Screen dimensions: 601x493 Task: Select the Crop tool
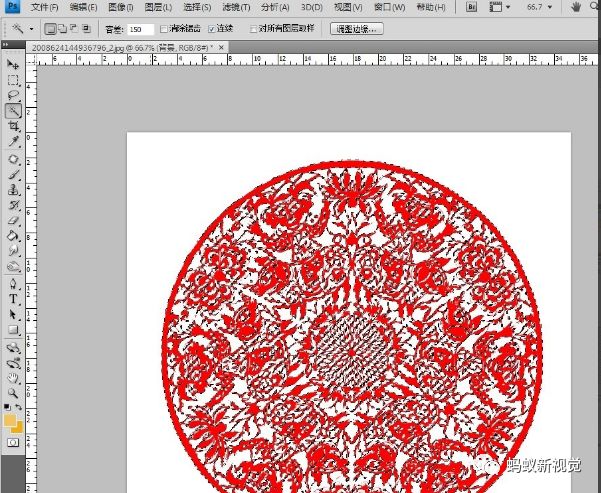click(x=13, y=126)
